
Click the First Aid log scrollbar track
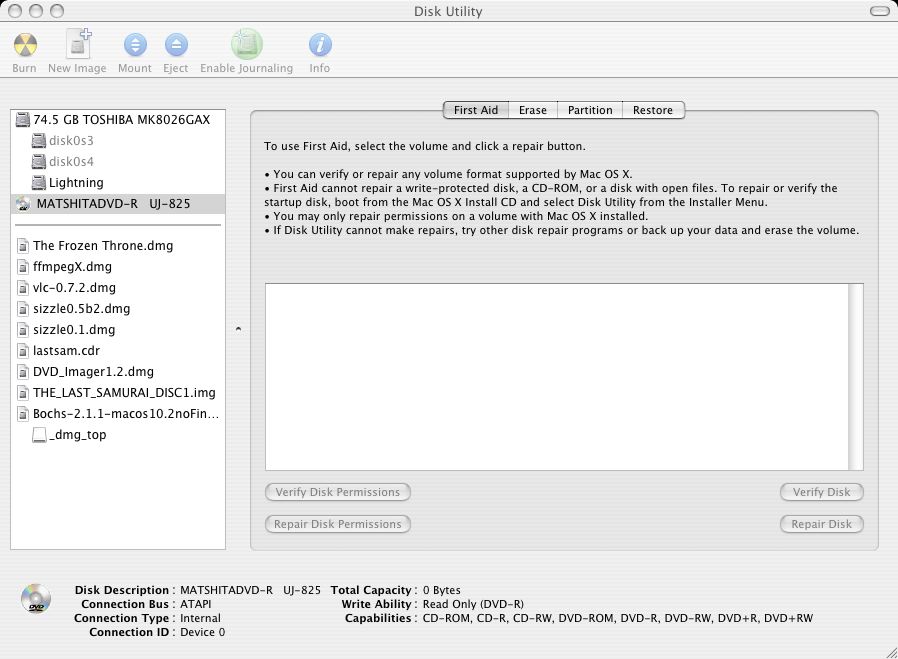click(856, 377)
